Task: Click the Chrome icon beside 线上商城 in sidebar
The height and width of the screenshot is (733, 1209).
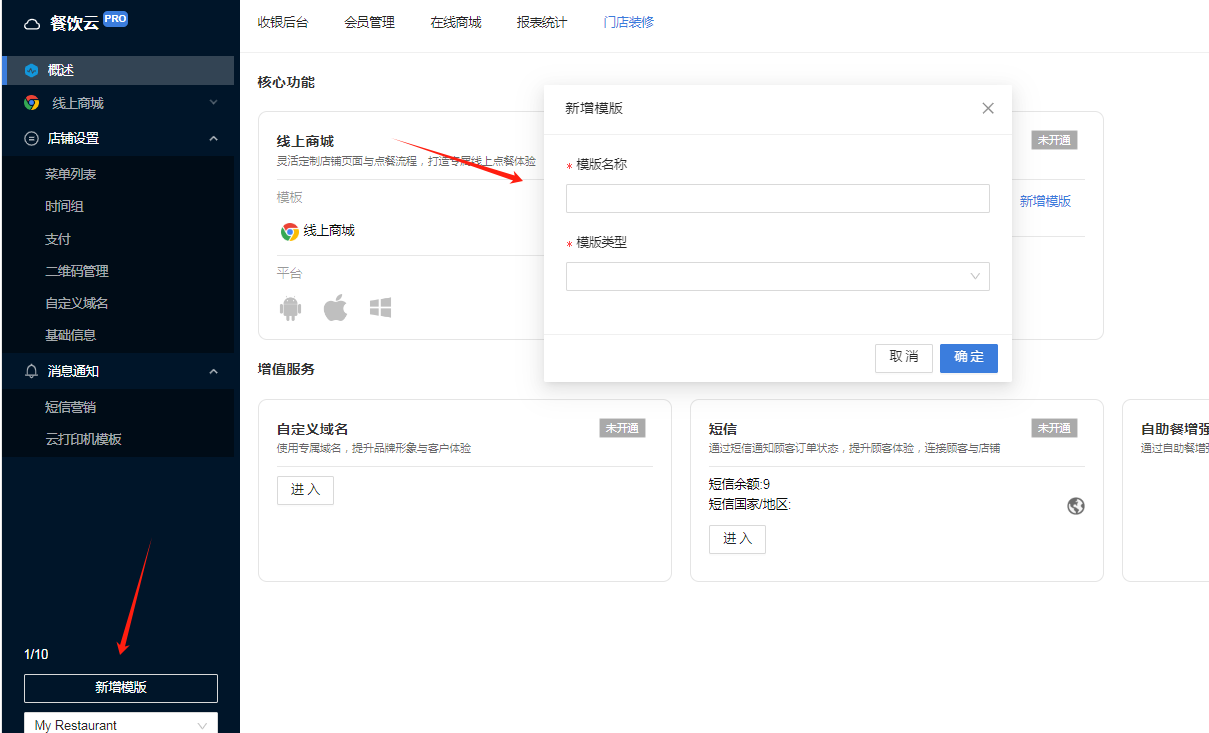Action: click(32, 103)
